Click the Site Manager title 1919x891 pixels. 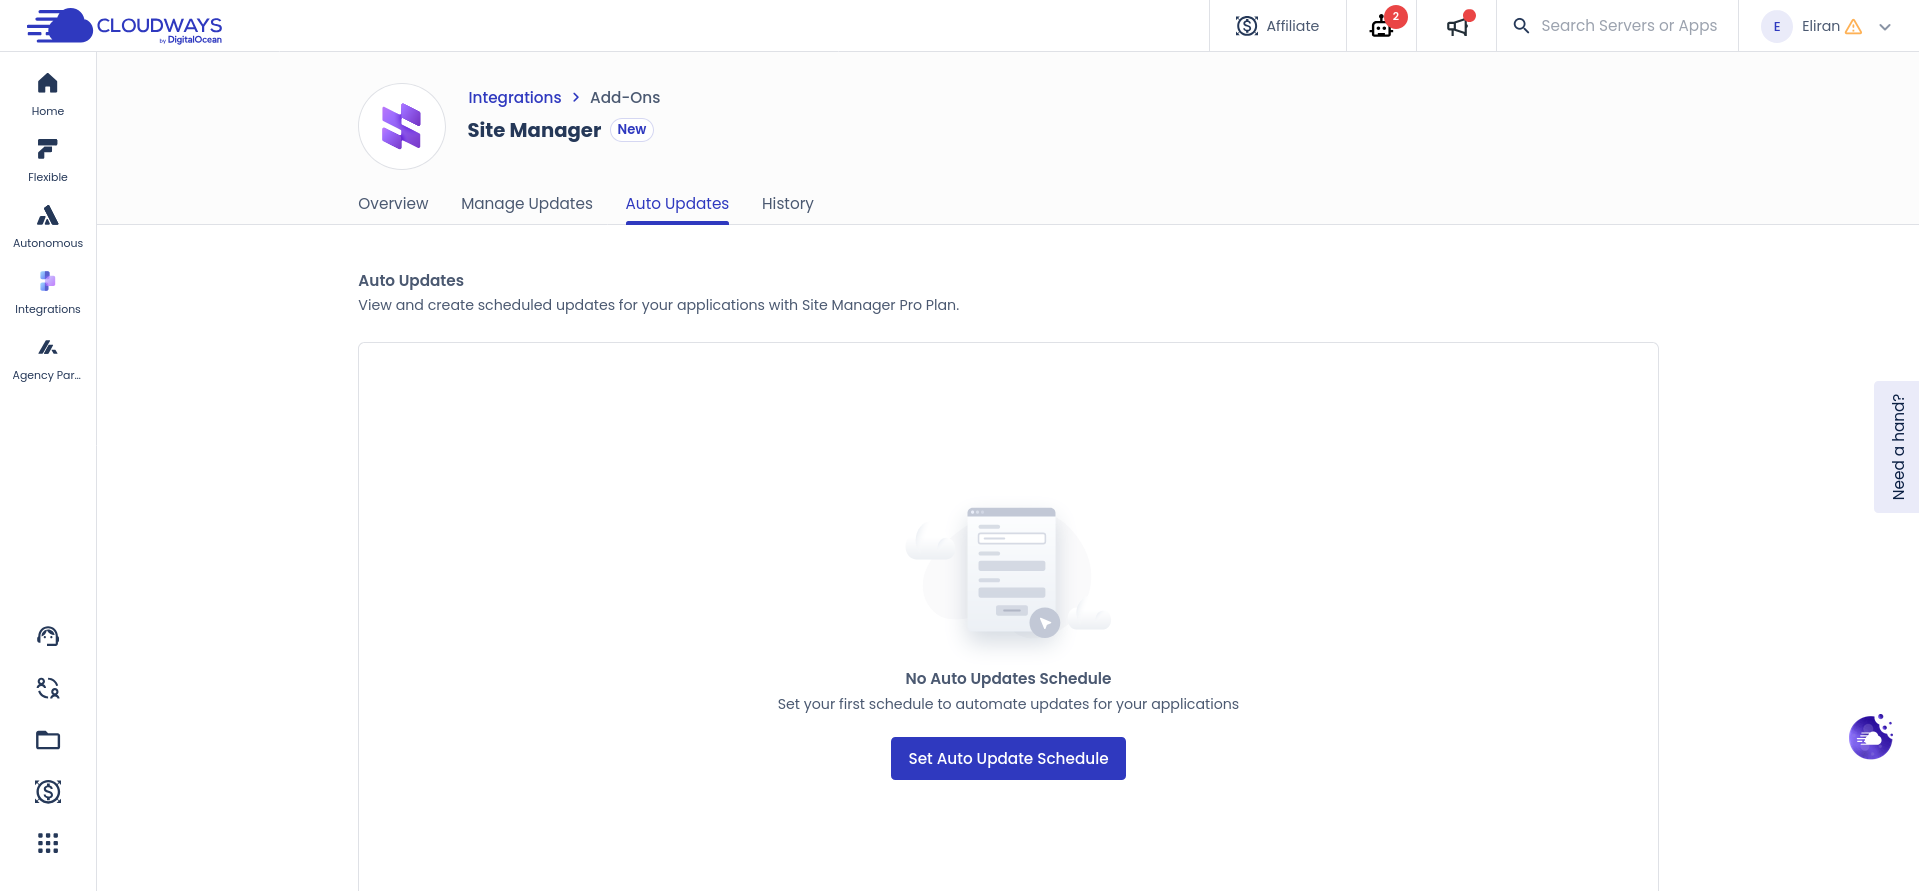(534, 130)
